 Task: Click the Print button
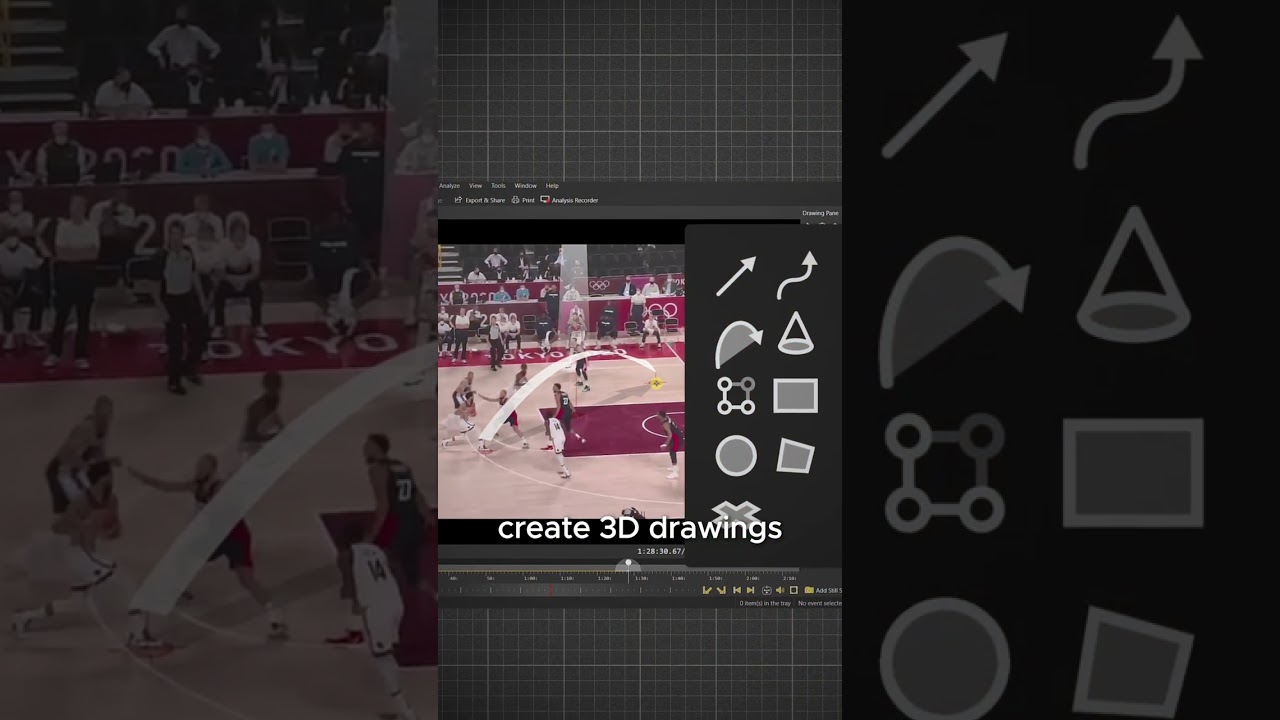[x=523, y=200]
